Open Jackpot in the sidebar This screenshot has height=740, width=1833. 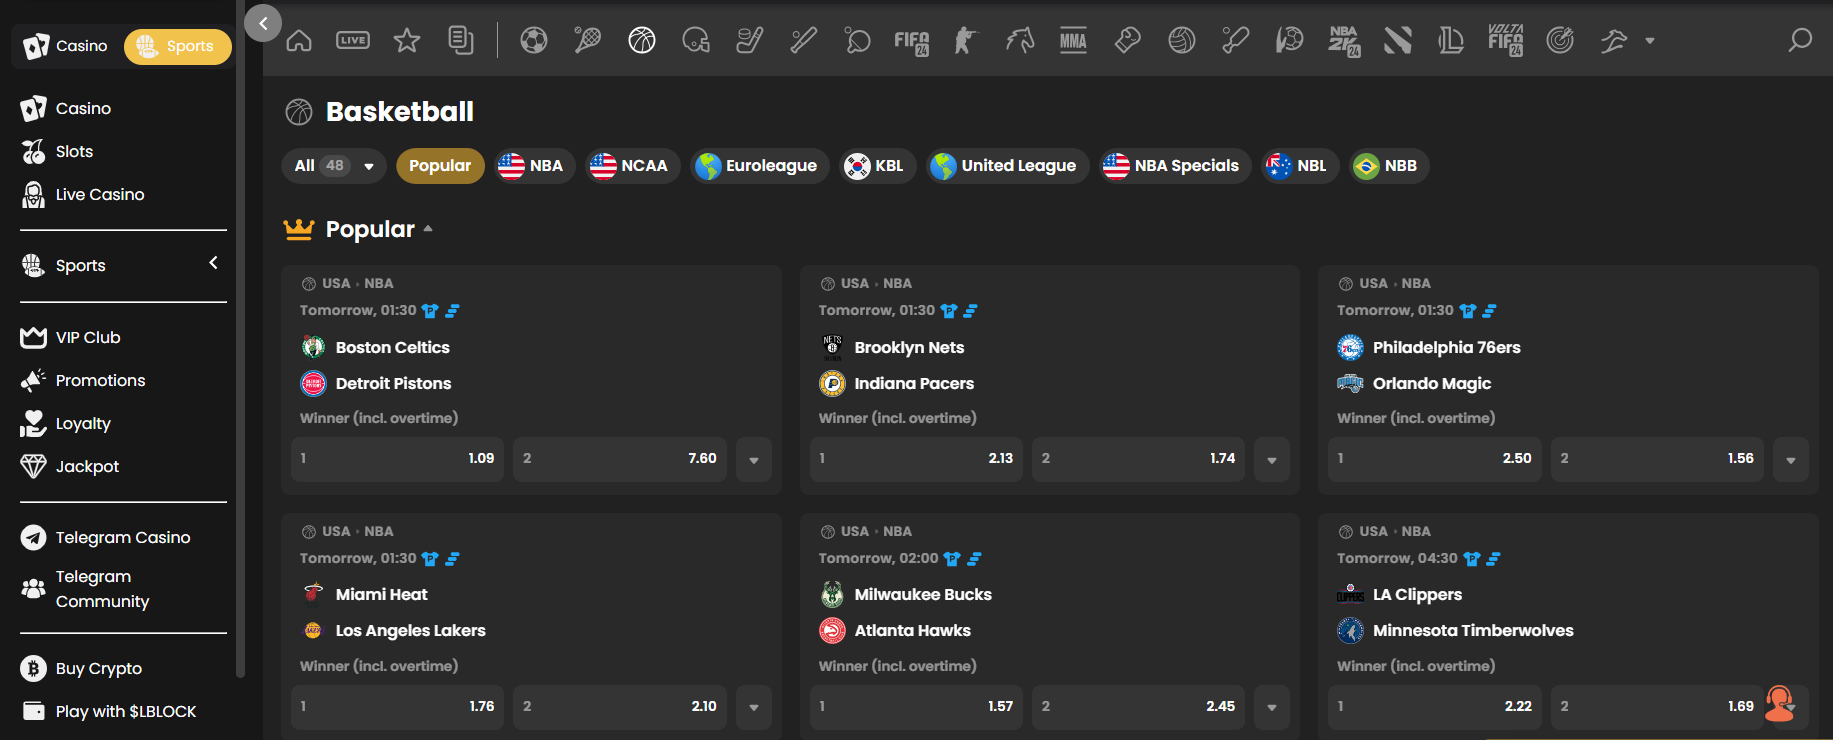(70, 466)
